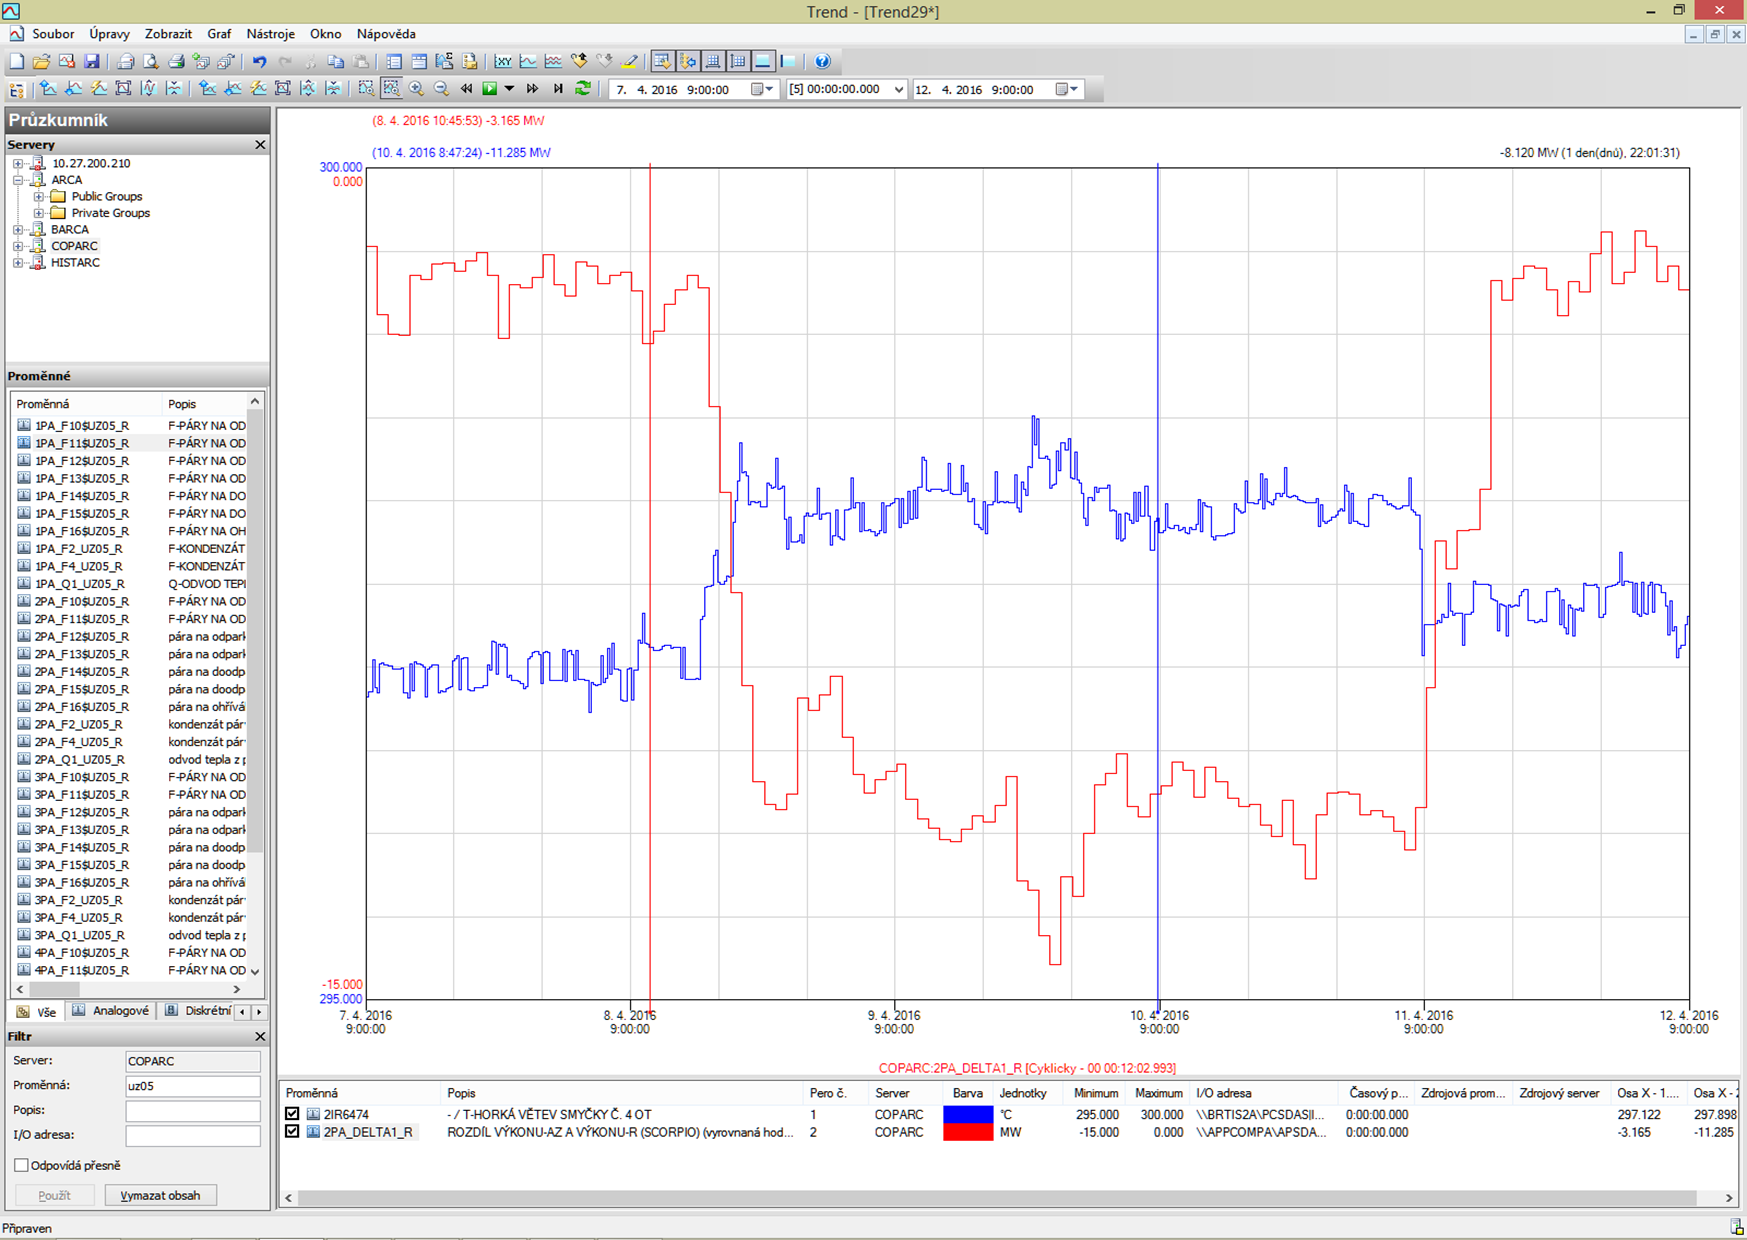Click the Print preview magnifier icon
The width and height of the screenshot is (1747, 1240).
tap(150, 61)
